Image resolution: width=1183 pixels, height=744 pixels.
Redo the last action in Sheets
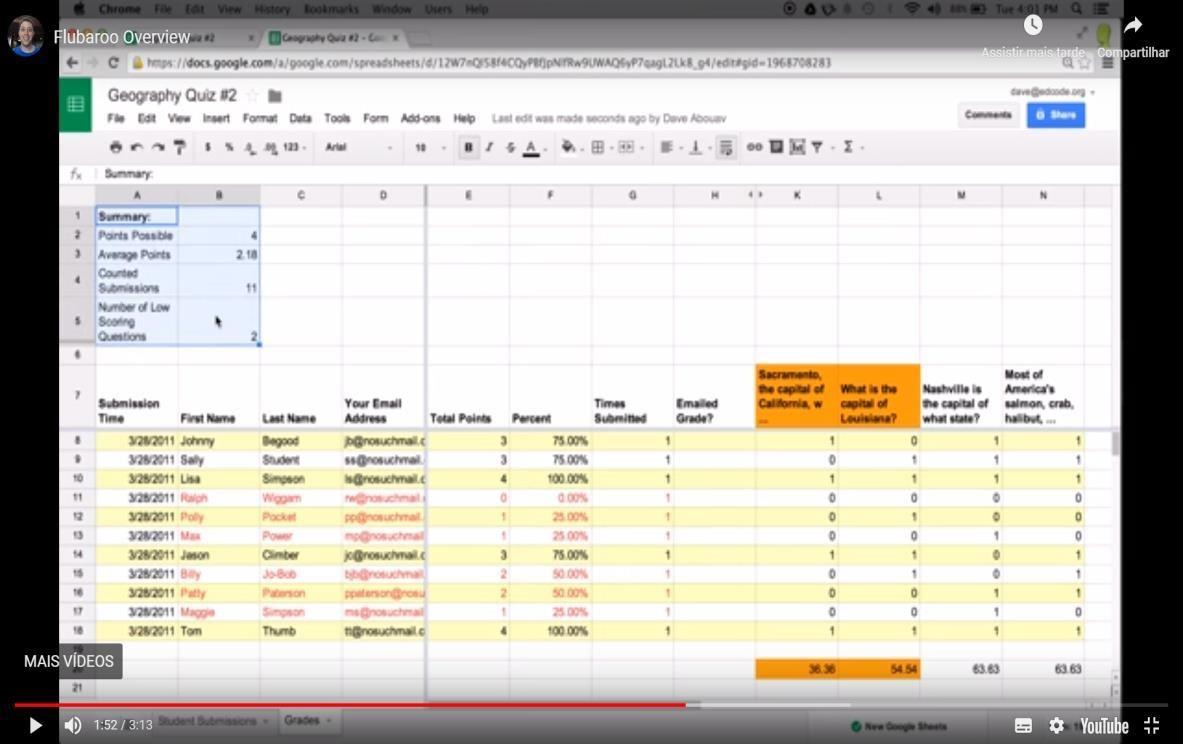click(158, 147)
